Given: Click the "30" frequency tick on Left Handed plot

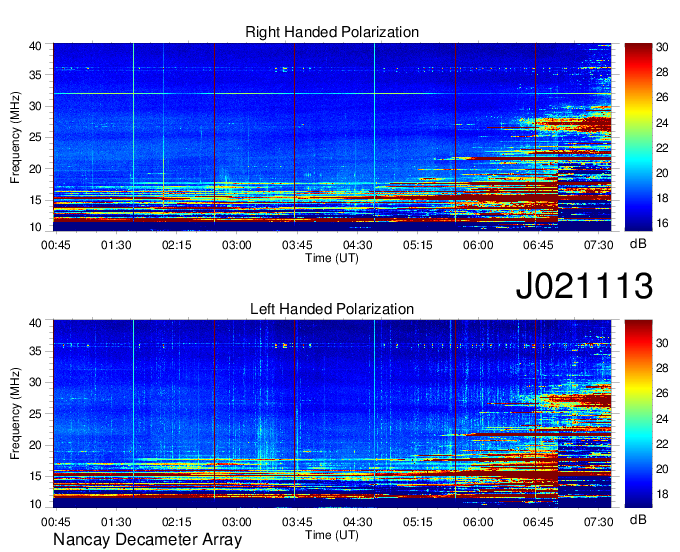Looking at the screenshot, I should 35,382.
